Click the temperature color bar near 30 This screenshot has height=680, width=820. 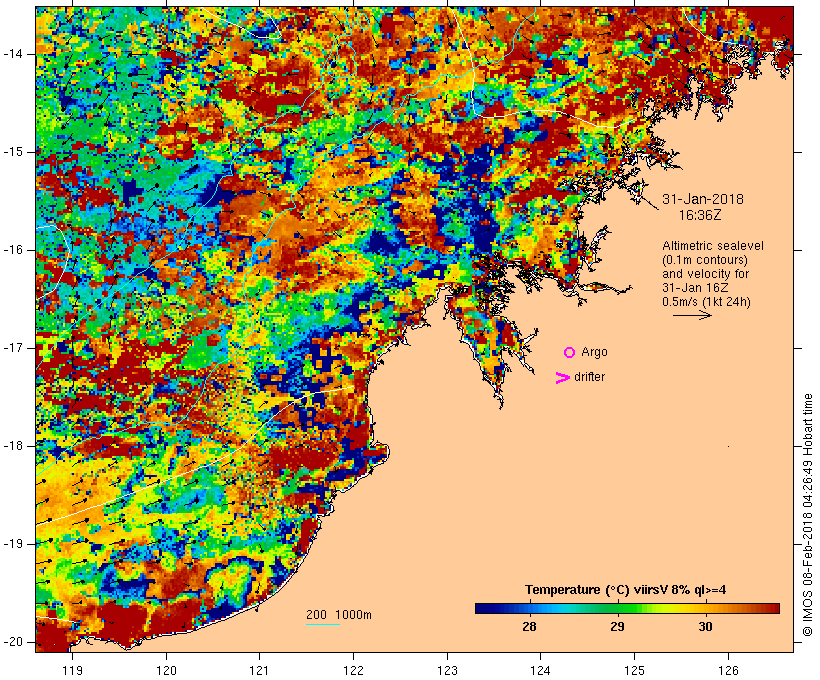tap(706, 608)
